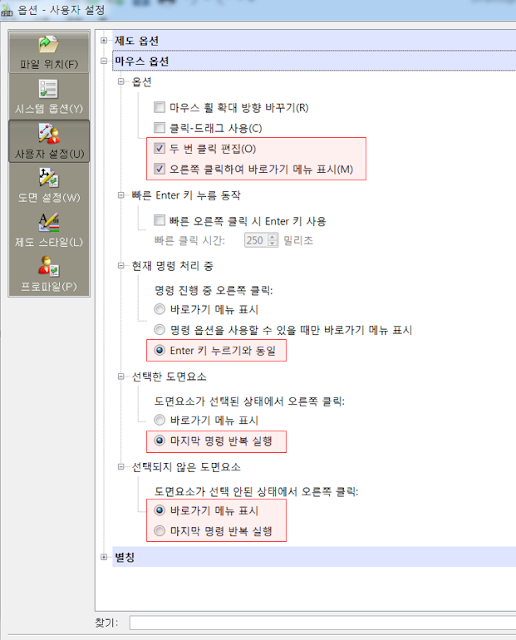516x640 pixels.
Task: Click the 250 milliseconds value field
Action: pos(256,240)
